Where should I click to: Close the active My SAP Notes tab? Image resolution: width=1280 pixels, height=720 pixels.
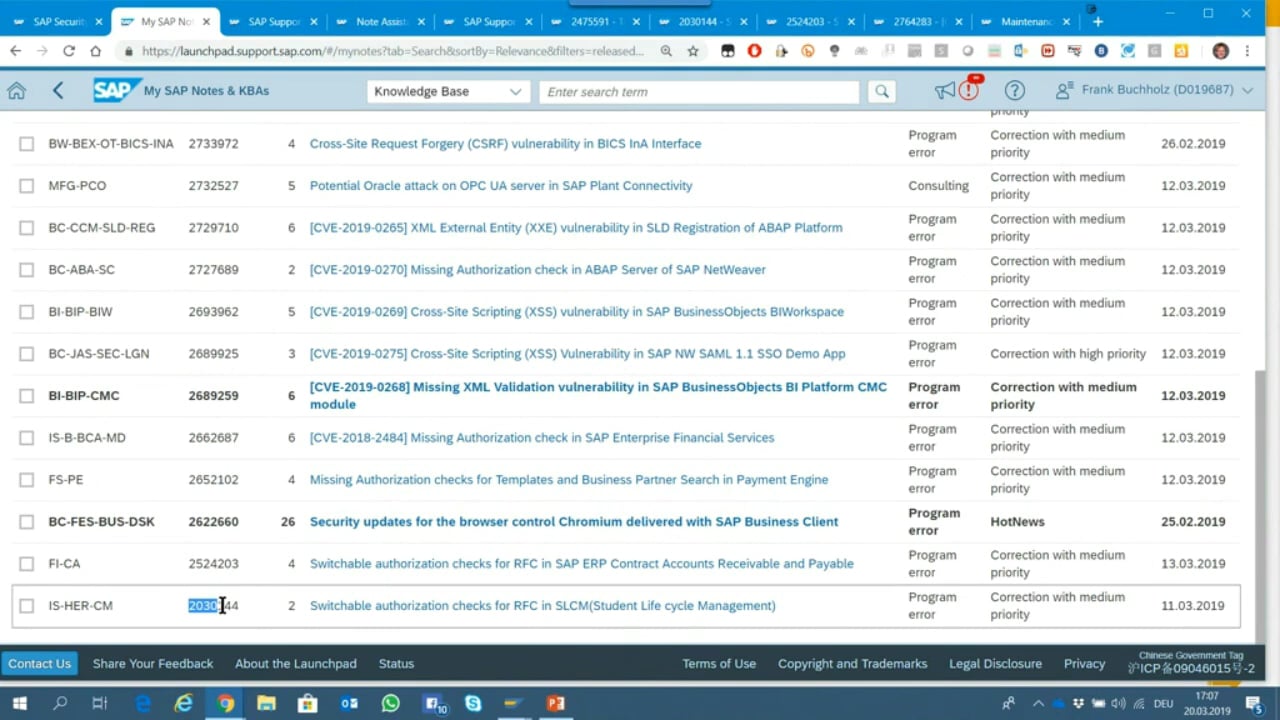click(x=206, y=21)
